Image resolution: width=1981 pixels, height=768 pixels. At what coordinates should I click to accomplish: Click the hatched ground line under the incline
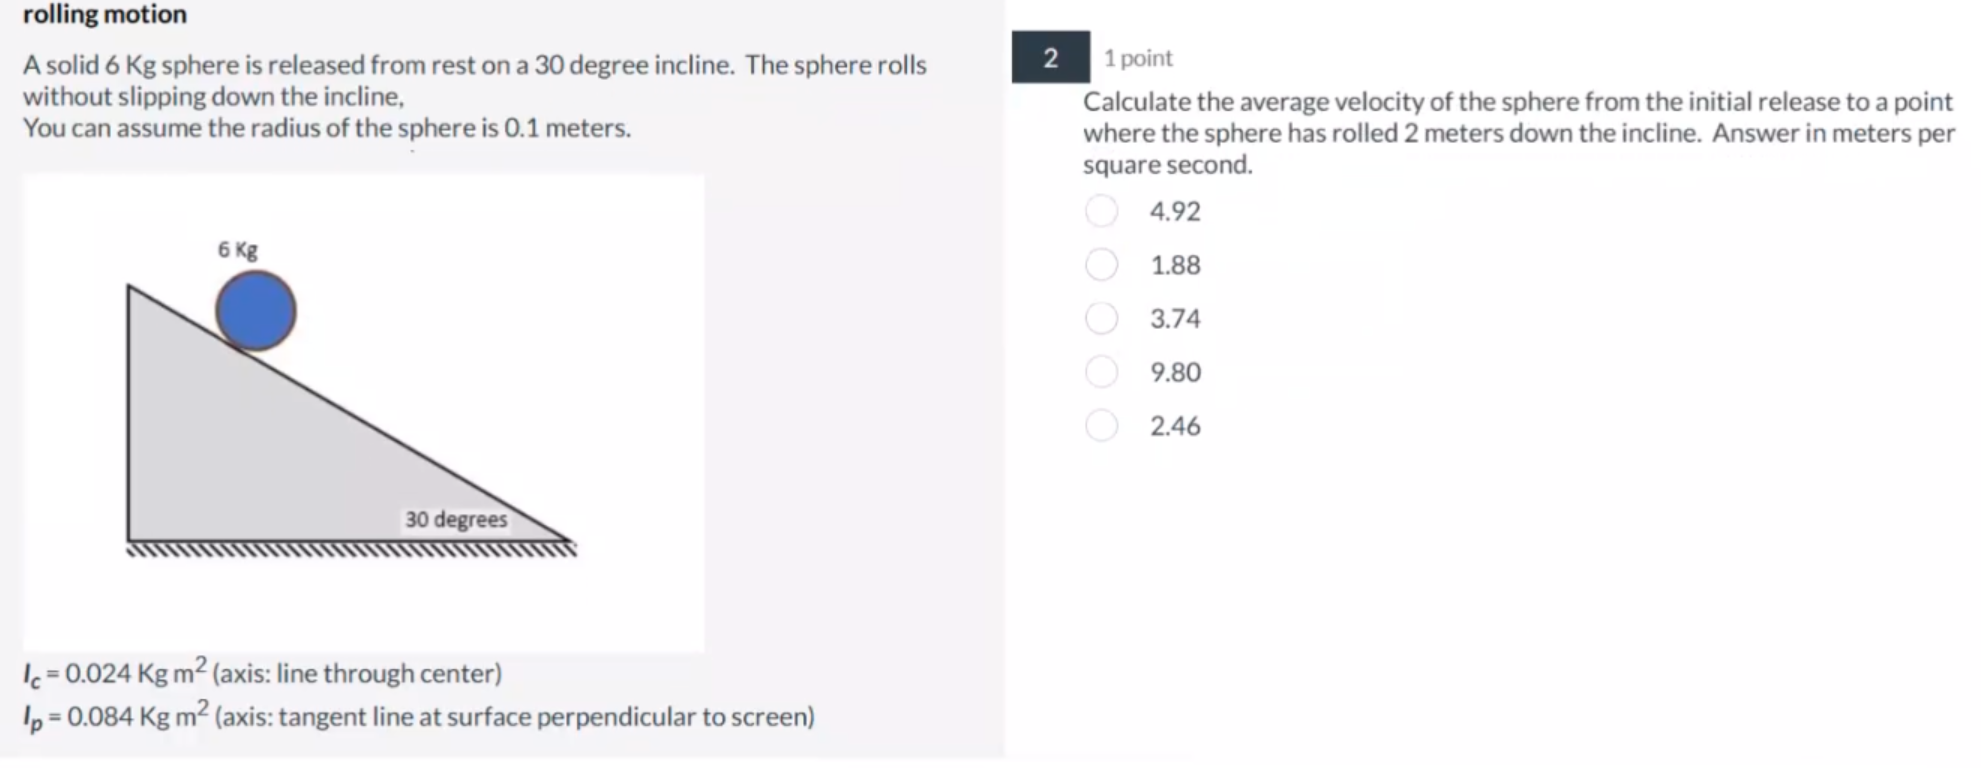pyautogui.click(x=350, y=548)
